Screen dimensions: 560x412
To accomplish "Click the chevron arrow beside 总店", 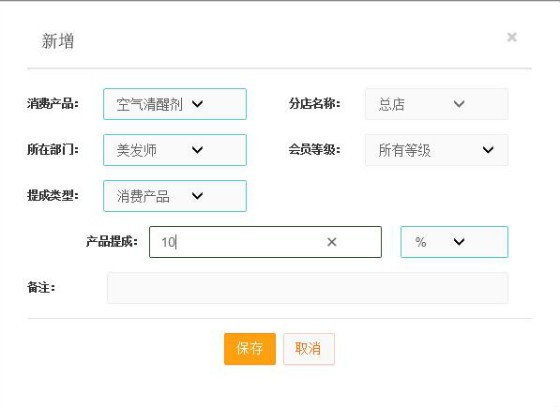I will click(459, 104).
